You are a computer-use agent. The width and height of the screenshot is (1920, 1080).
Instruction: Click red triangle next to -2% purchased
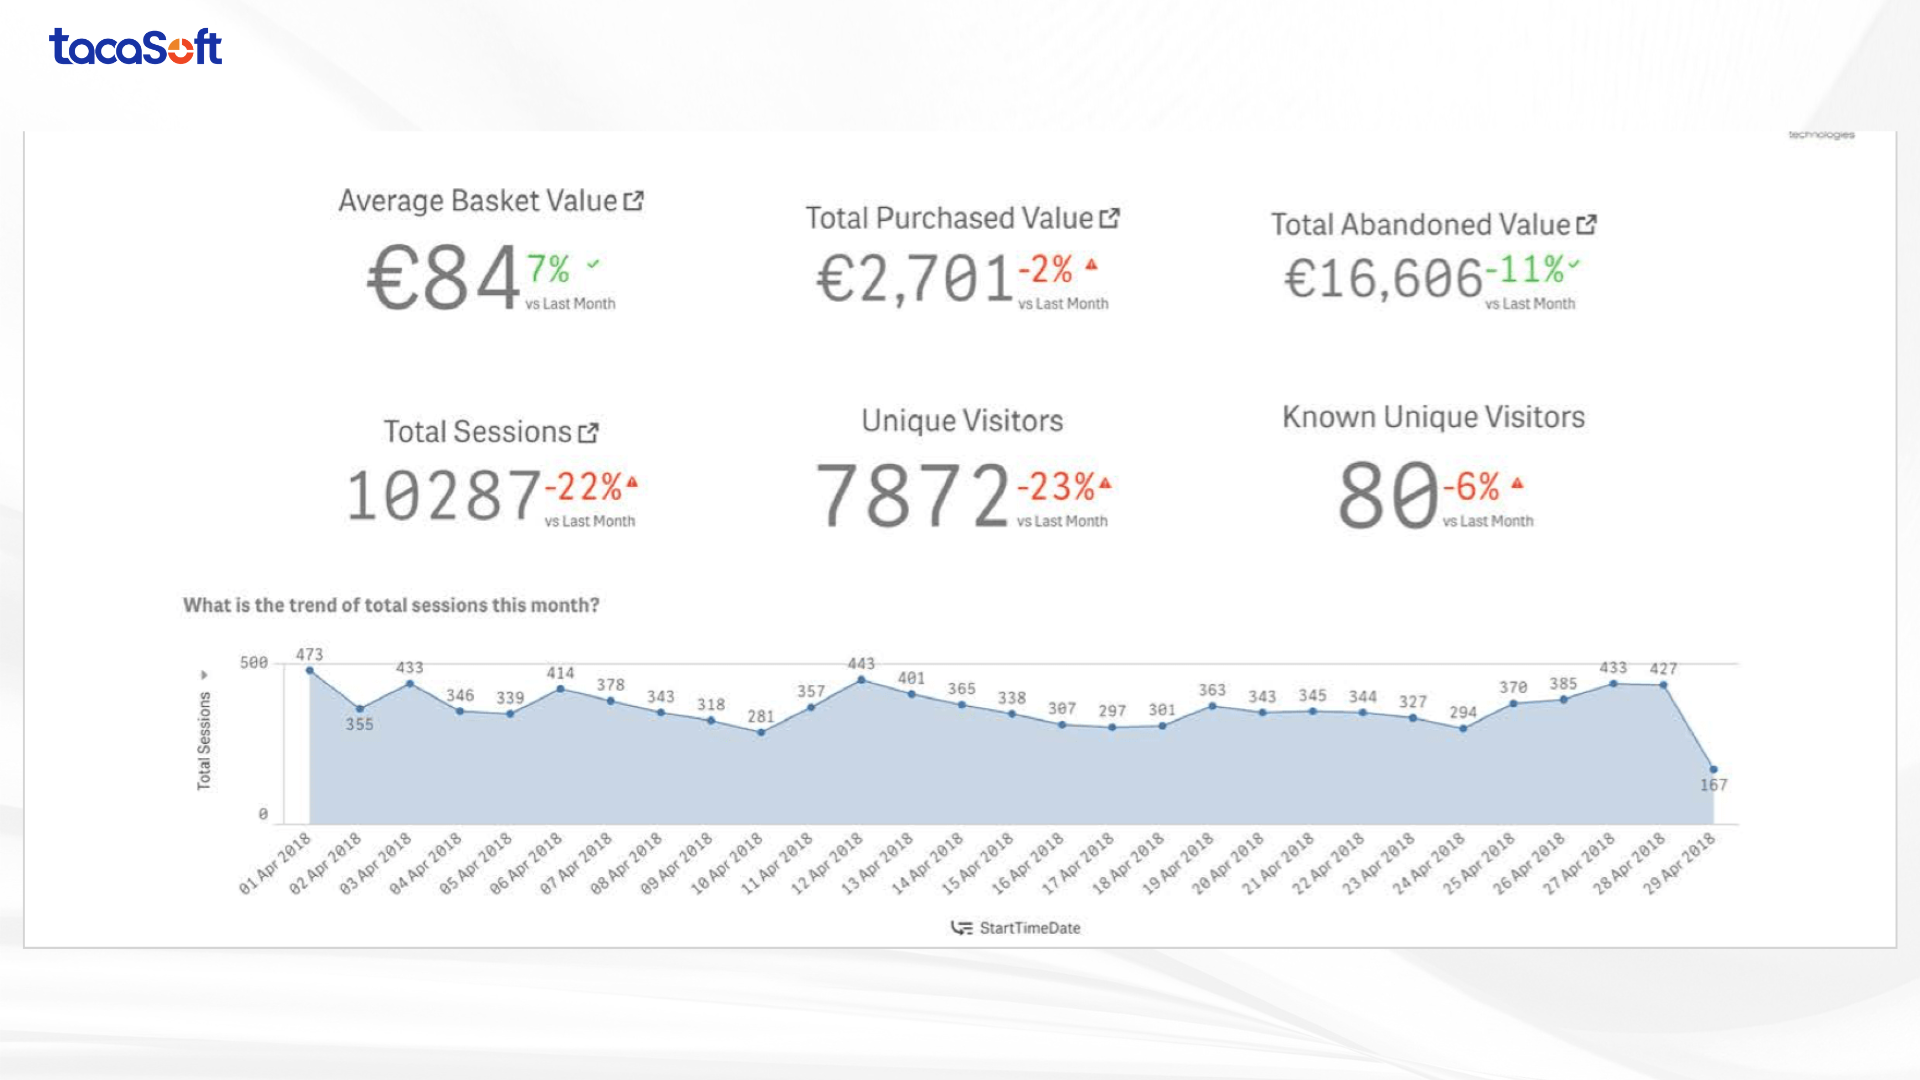click(x=1091, y=265)
